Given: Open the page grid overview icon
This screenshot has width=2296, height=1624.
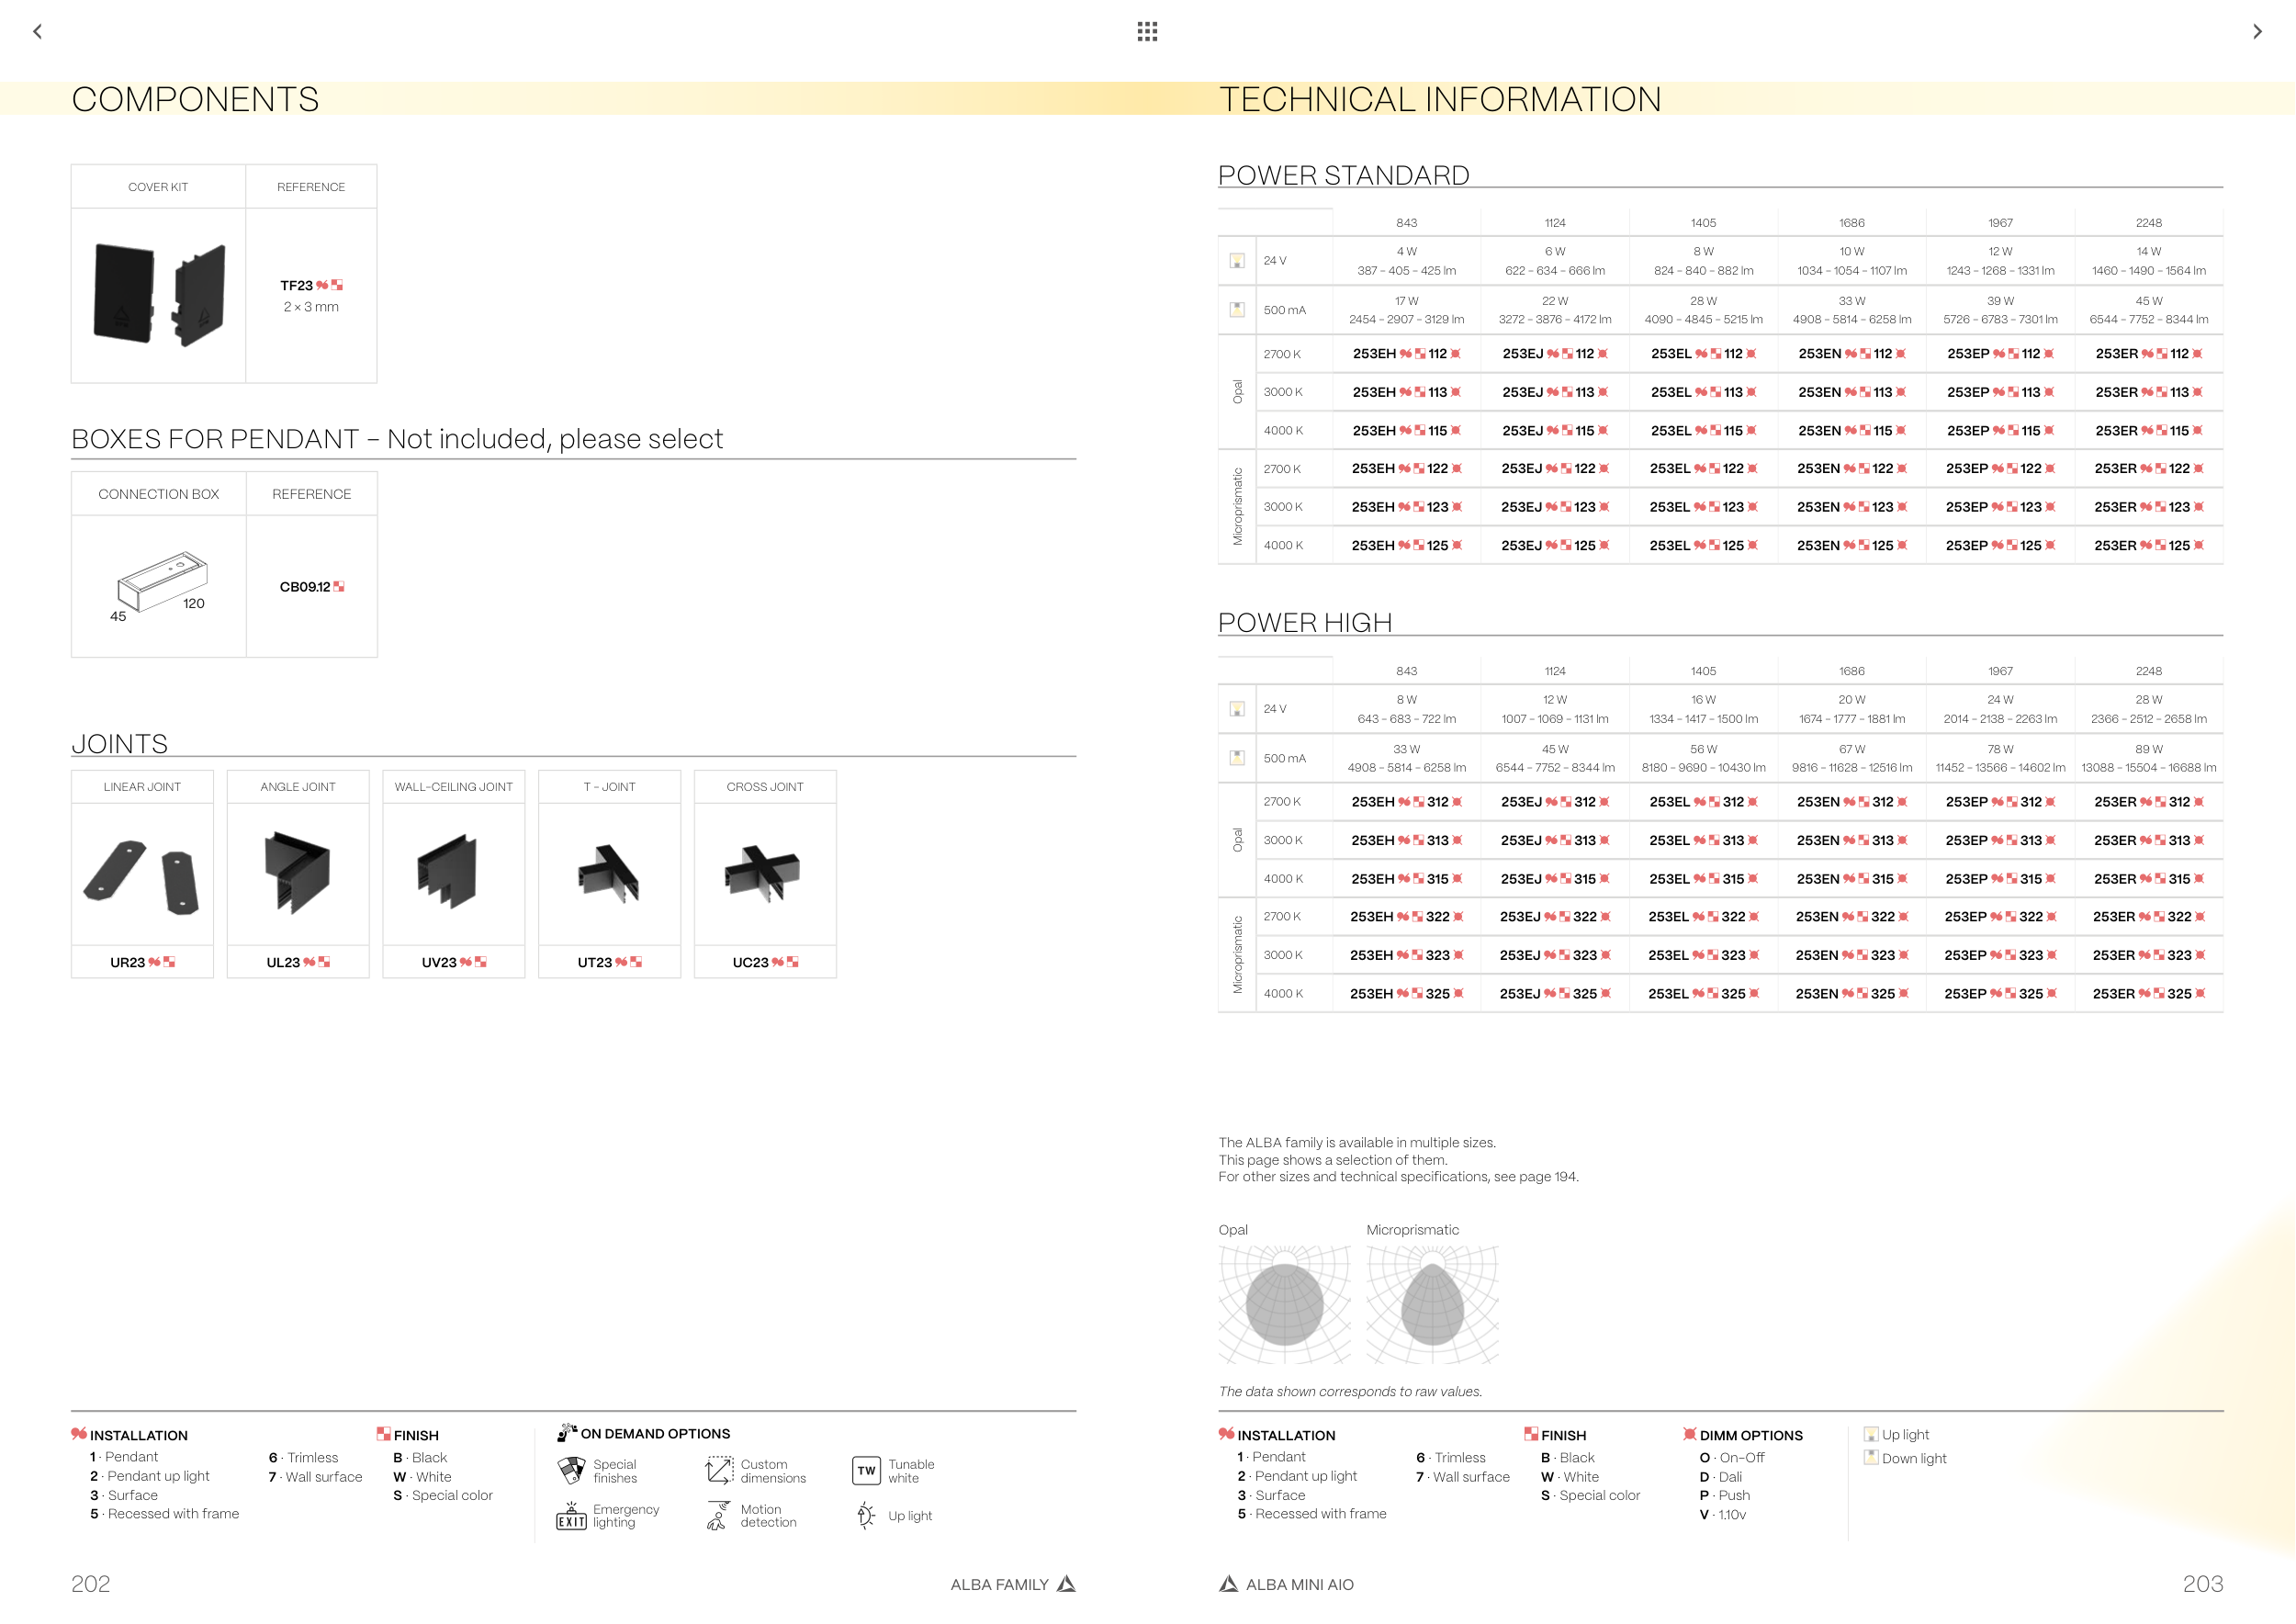Looking at the screenshot, I should 1147,32.
